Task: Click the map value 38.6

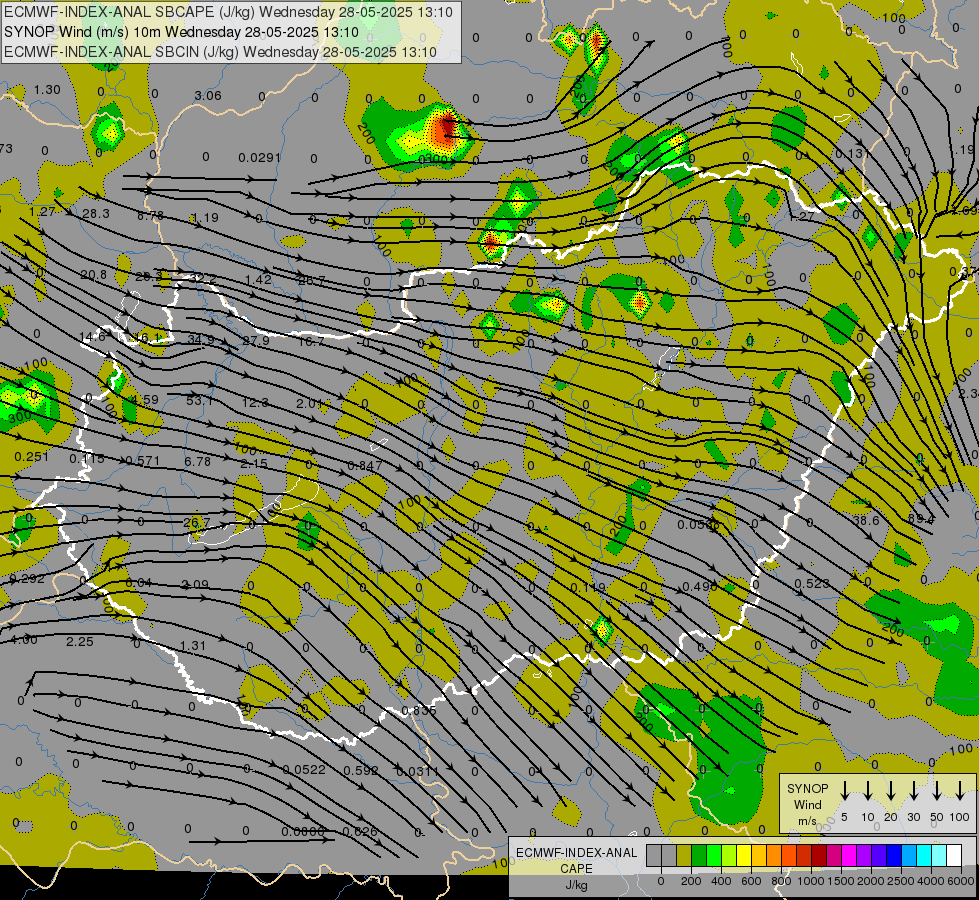Action: pyautogui.click(x=866, y=520)
